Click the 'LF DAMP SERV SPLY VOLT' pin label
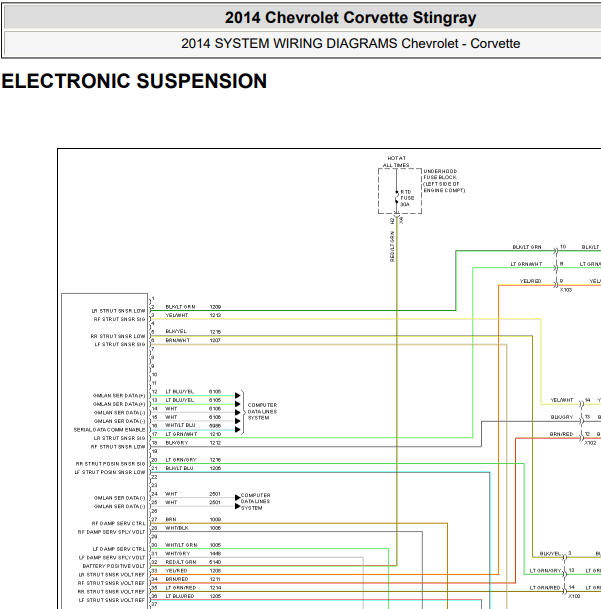 [x=112, y=557]
